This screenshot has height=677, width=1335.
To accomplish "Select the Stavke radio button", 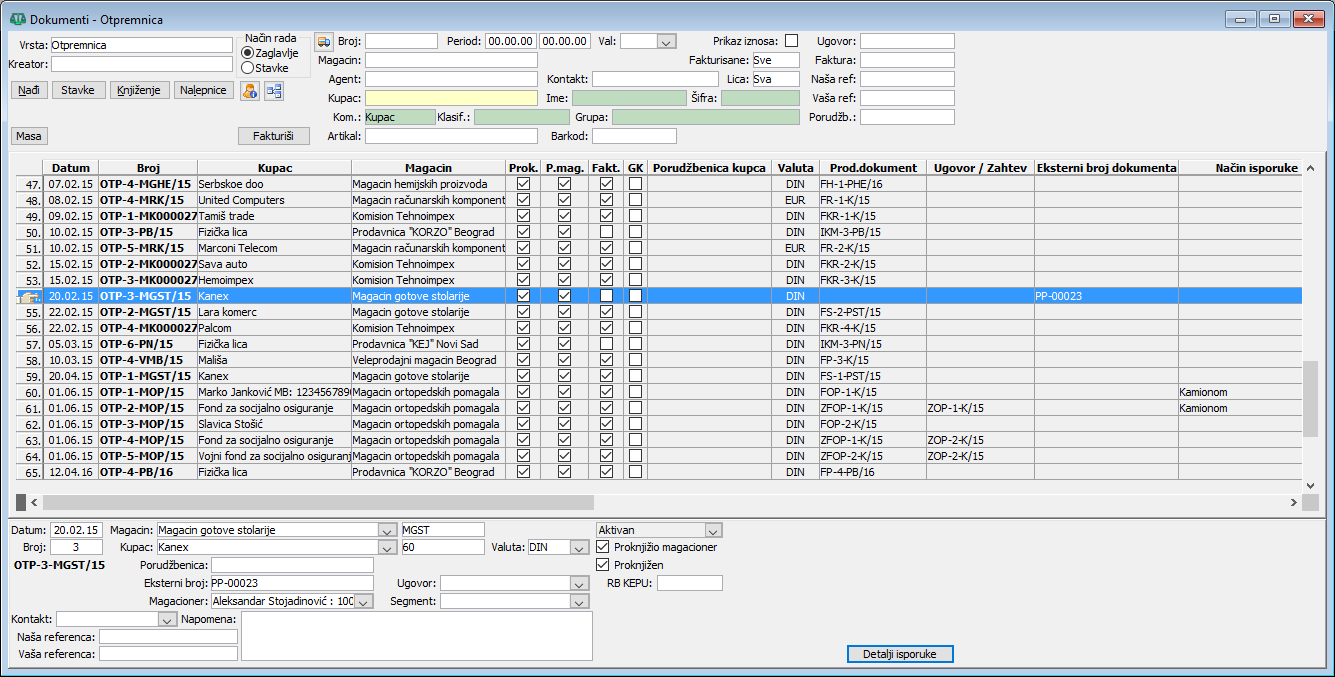I will [x=247, y=68].
